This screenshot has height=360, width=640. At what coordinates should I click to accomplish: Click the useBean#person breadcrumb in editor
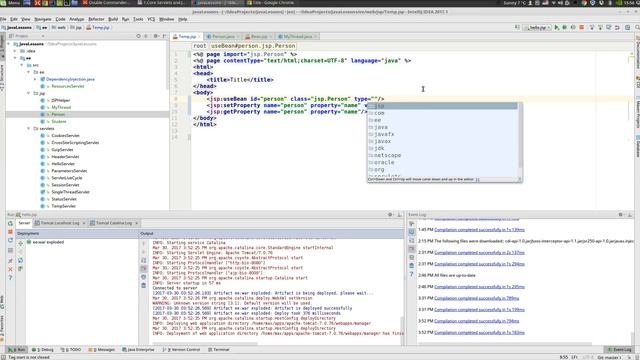click(253, 46)
